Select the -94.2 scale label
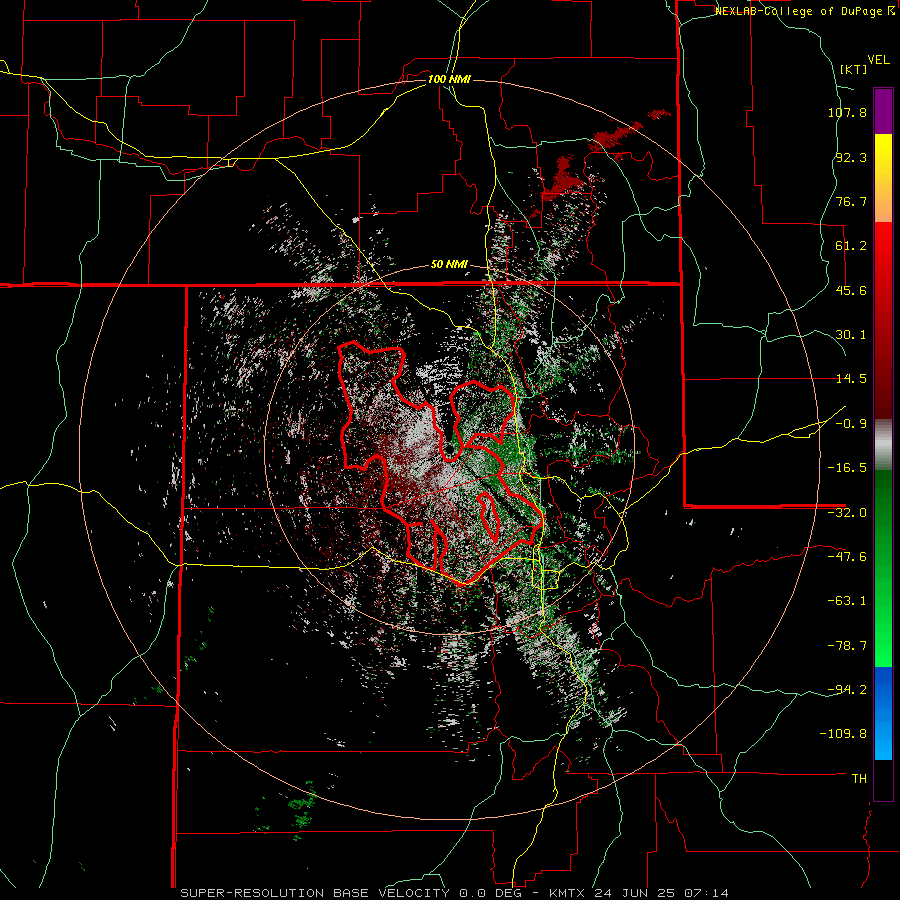 (847, 689)
